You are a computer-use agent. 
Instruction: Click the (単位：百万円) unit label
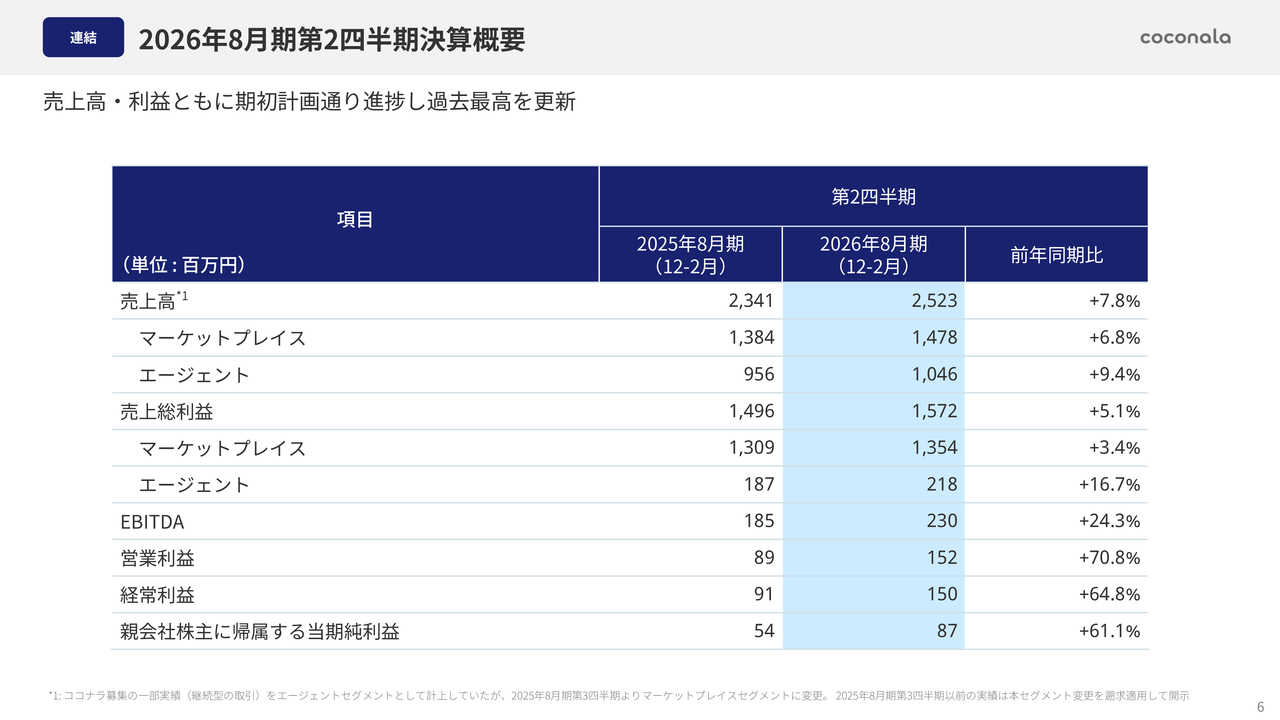[x=184, y=265]
